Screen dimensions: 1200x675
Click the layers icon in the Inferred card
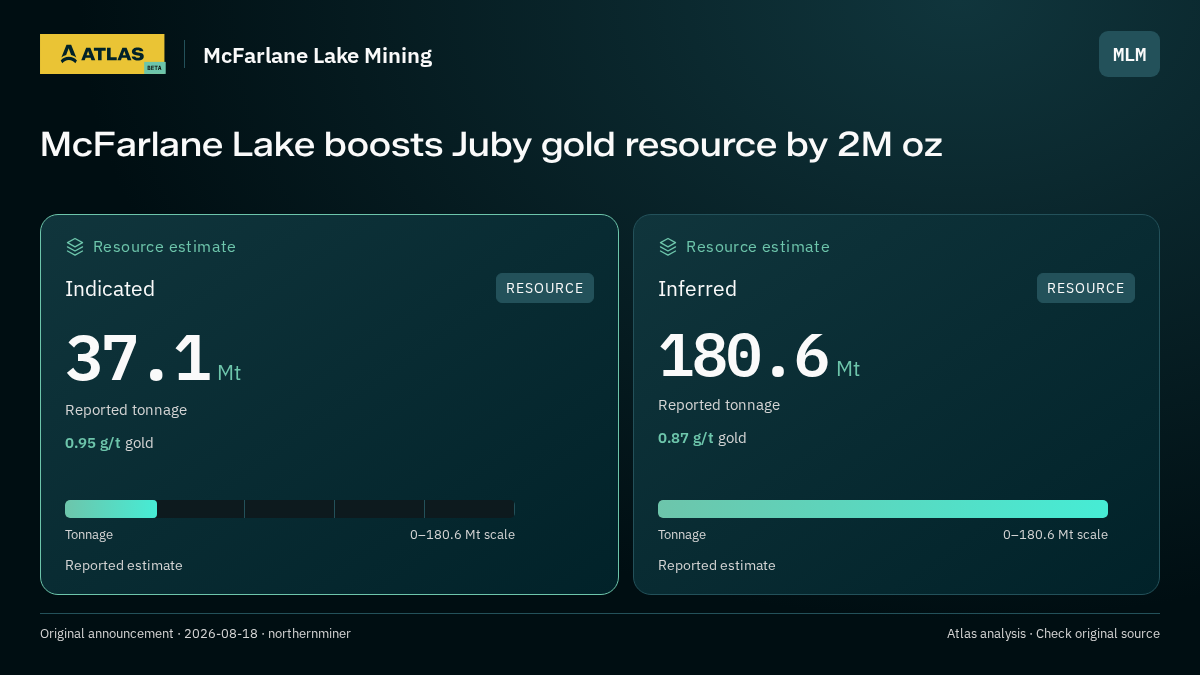point(668,247)
